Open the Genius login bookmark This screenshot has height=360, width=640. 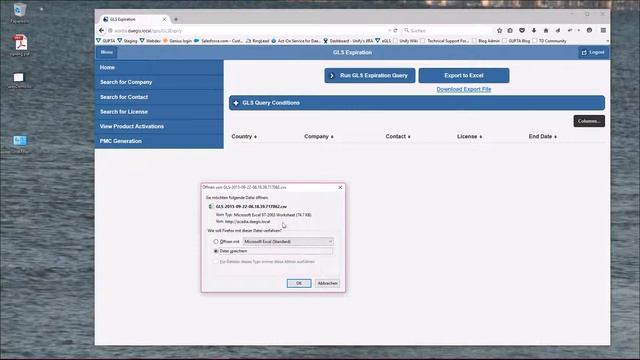pos(178,41)
